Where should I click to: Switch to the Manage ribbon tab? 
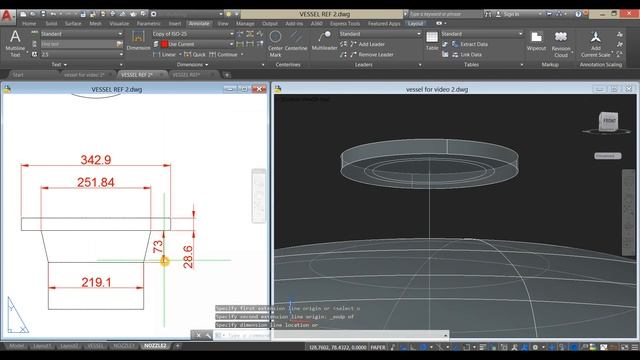click(245, 24)
